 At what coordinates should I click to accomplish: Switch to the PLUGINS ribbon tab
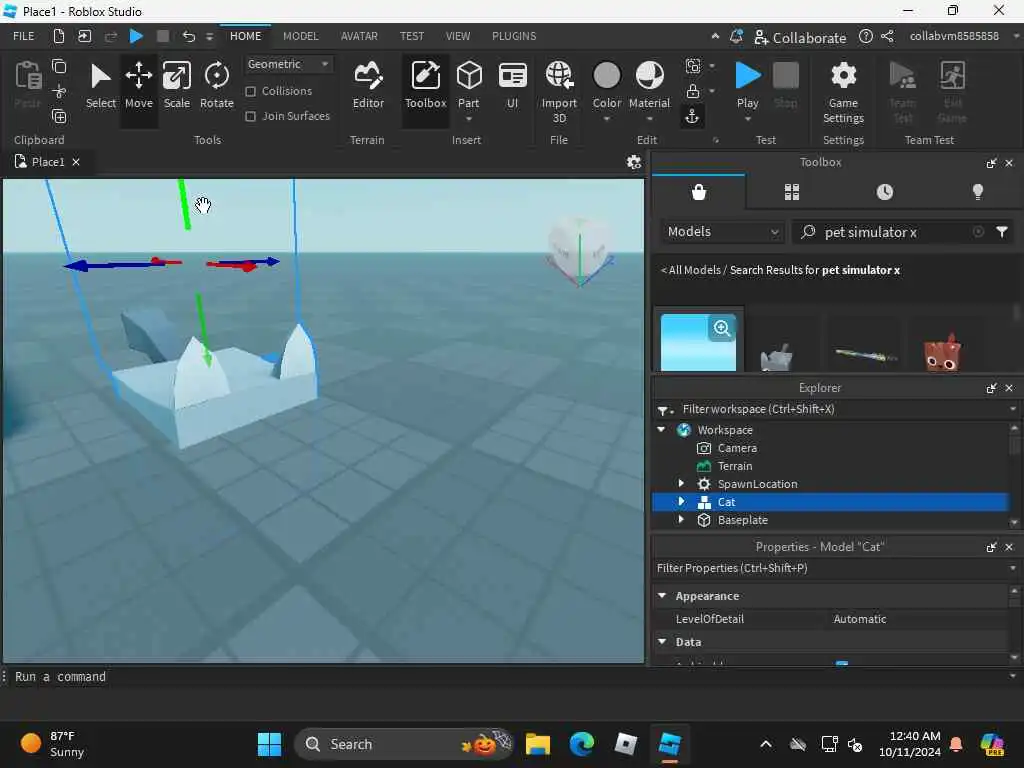[x=514, y=36]
